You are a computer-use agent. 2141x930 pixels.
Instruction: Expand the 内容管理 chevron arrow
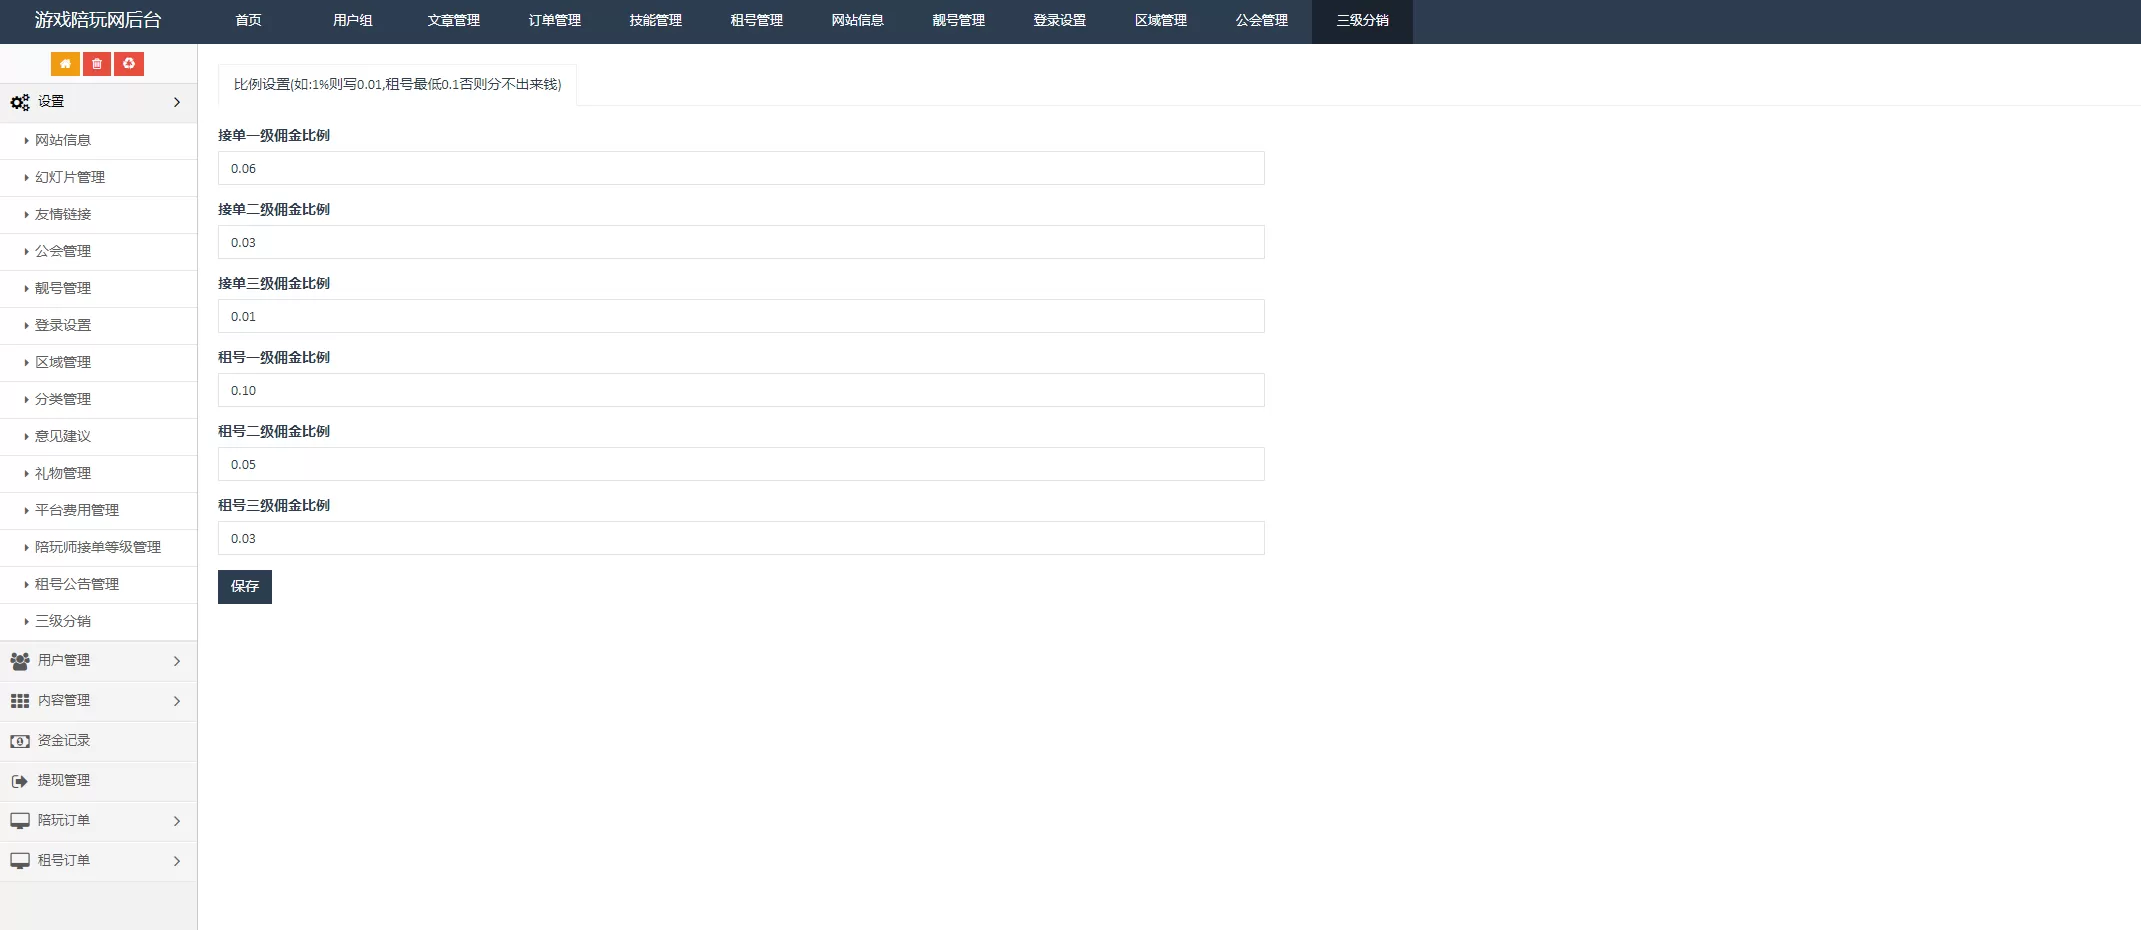(177, 701)
